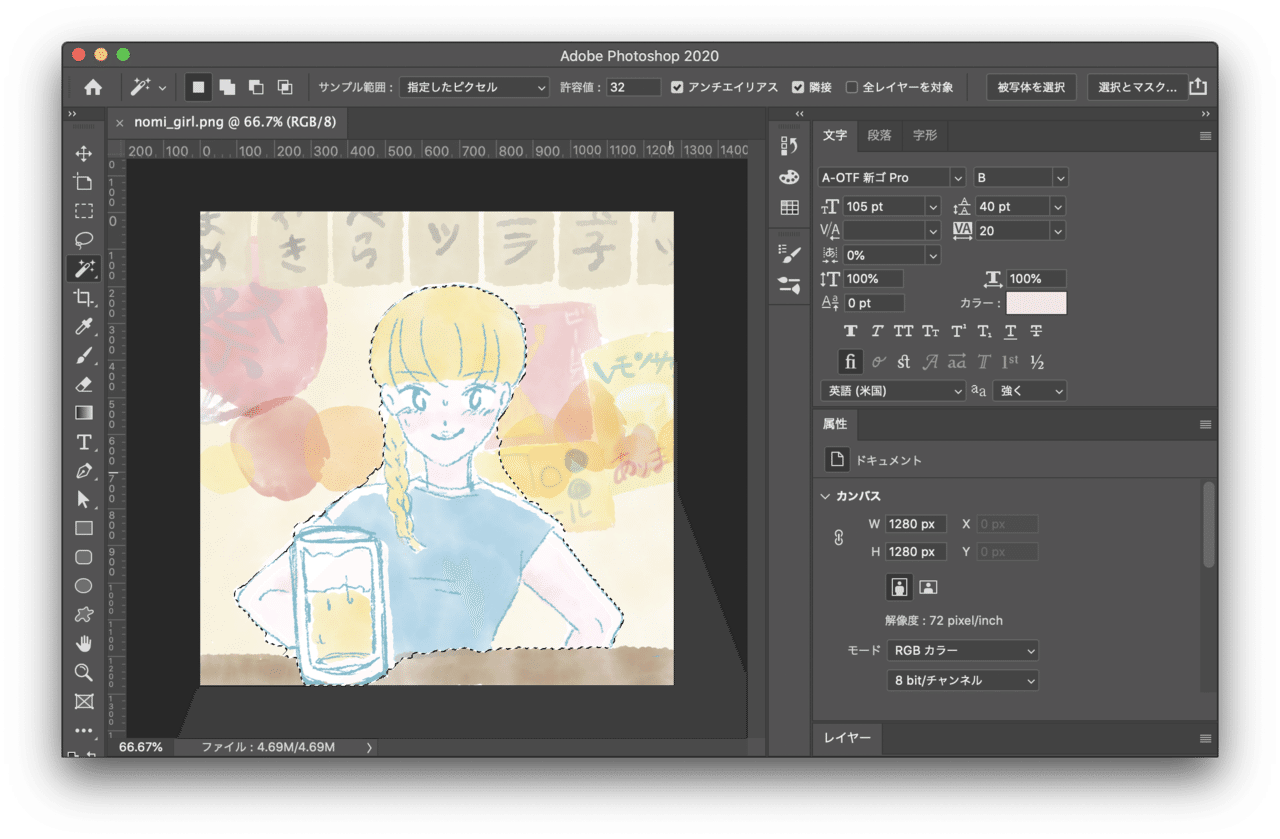
Task: Click the 選択とマスク... button
Action: click(x=1137, y=87)
